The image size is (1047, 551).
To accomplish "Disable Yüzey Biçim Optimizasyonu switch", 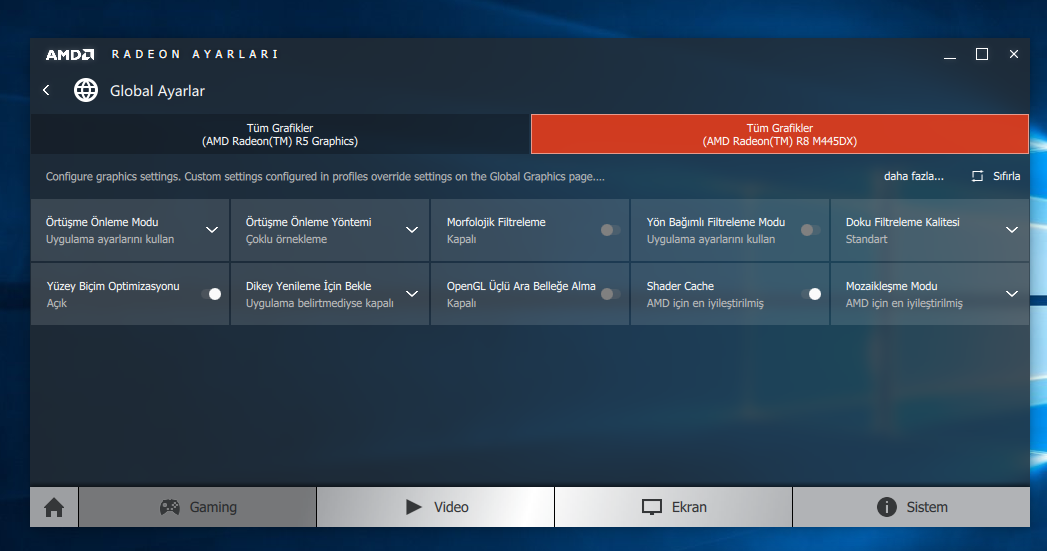I will (211, 294).
